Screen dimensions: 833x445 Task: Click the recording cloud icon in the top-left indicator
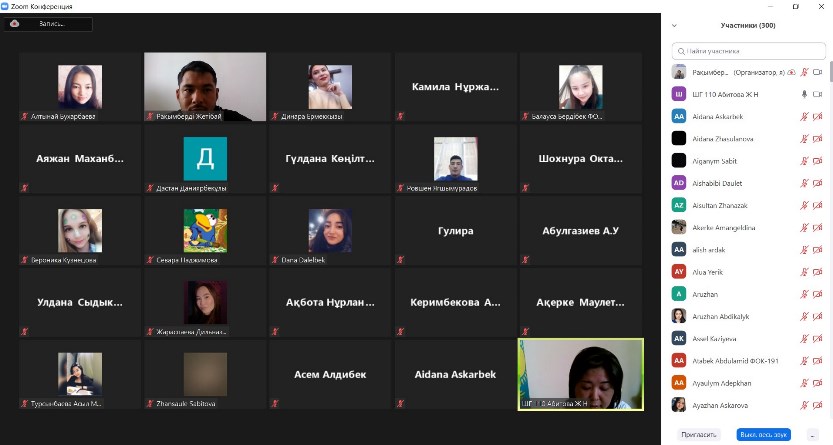(15, 24)
